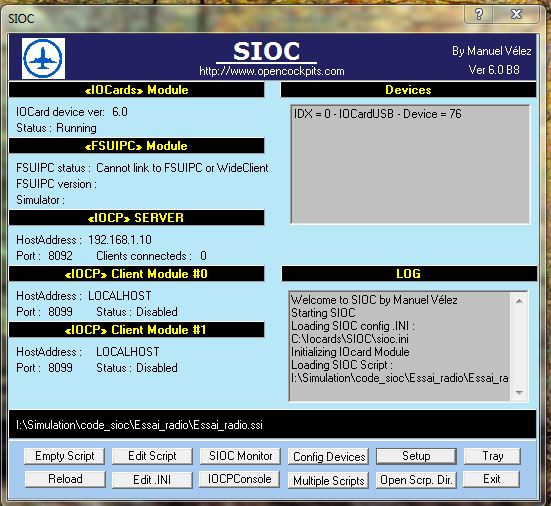The image size is (551, 506).
Task: Open the IOCPConsole
Action: (x=239, y=479)
